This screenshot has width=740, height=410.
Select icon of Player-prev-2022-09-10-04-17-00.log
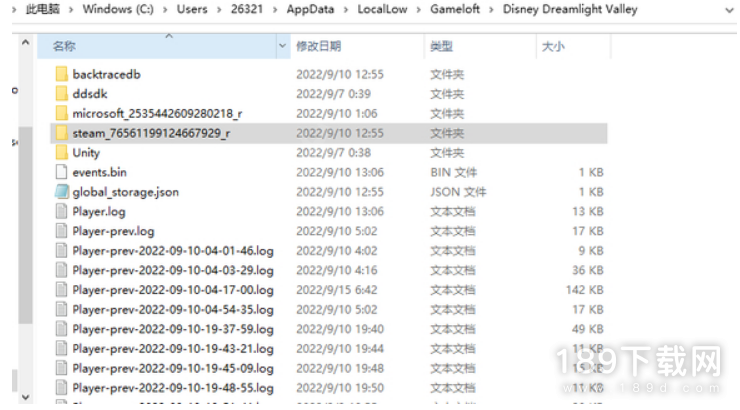(x=61, y=289)
